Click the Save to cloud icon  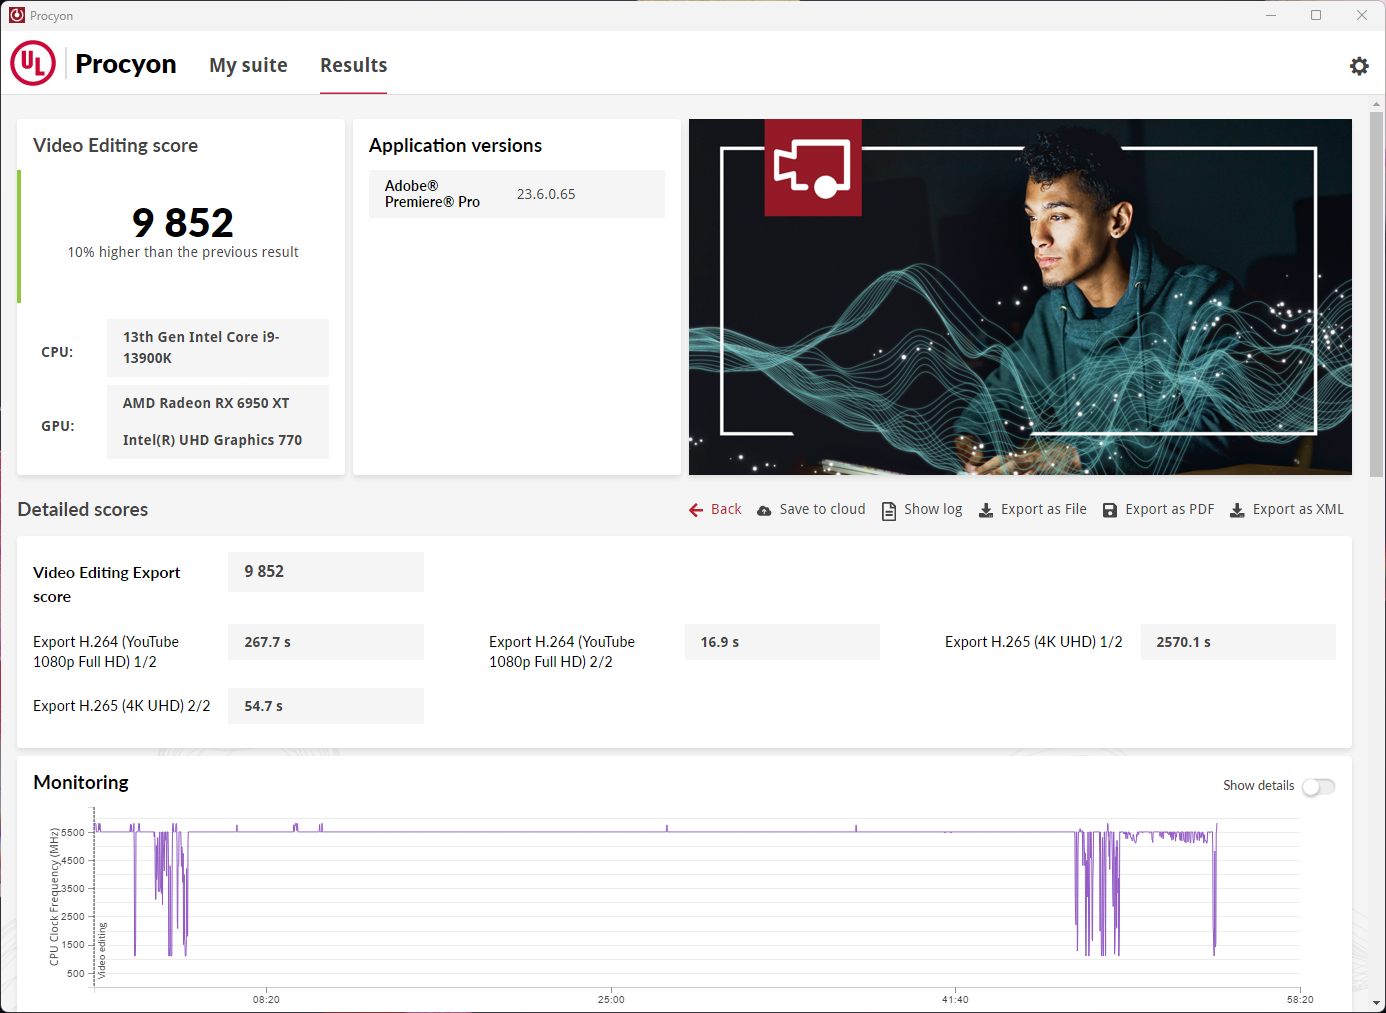(764, 510)
